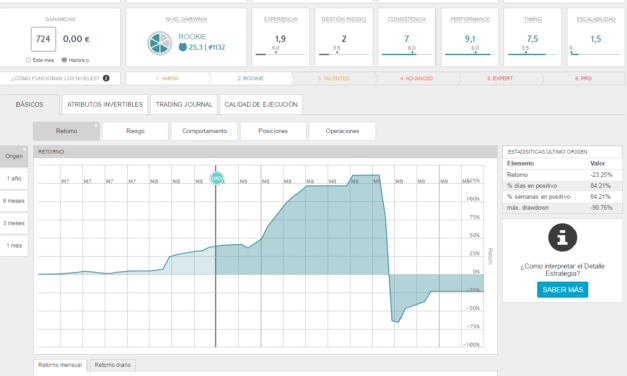This screenshot has height=376, width=627.
Task: Click the 1. AMEBA level step
Action: (x=168, y=78)
